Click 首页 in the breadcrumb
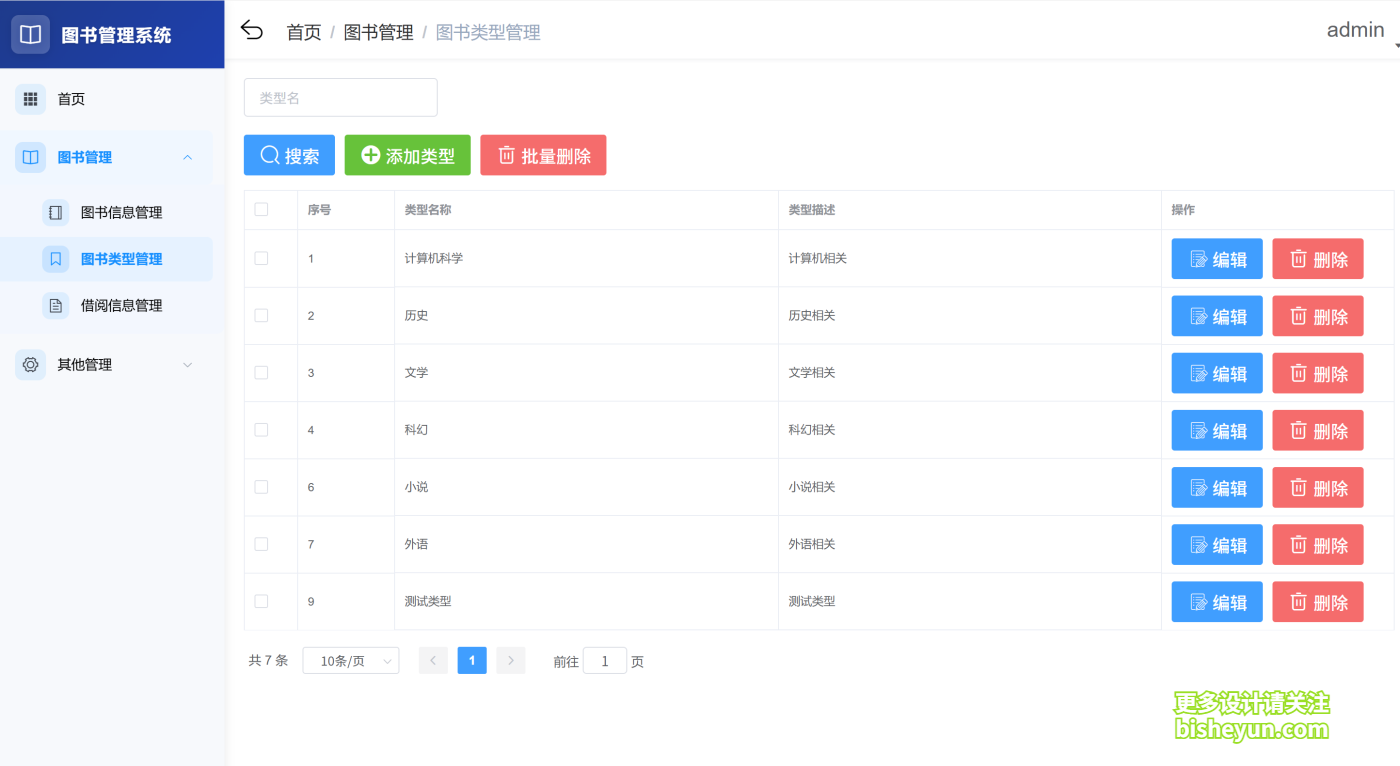Image resolution: width=1400 pixels, height=766 pixels. (303, 32)
